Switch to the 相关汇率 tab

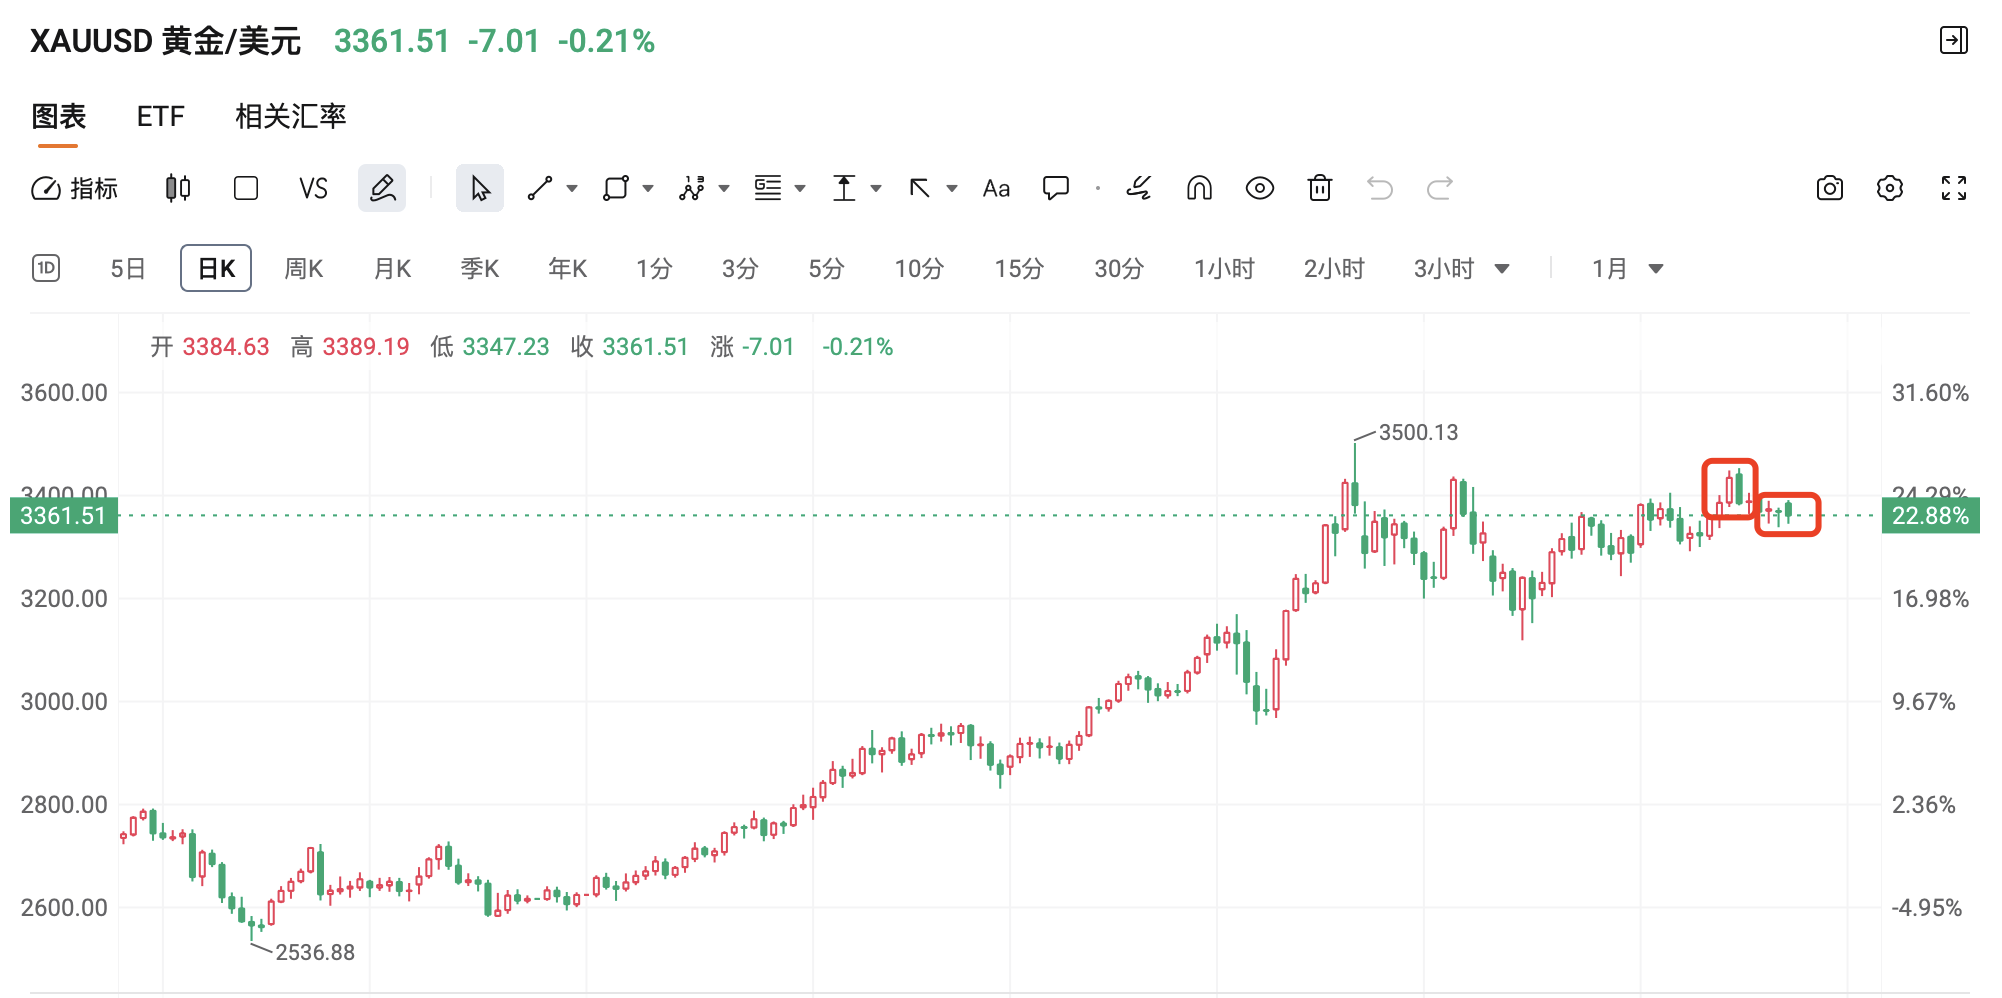pos(290,116)
